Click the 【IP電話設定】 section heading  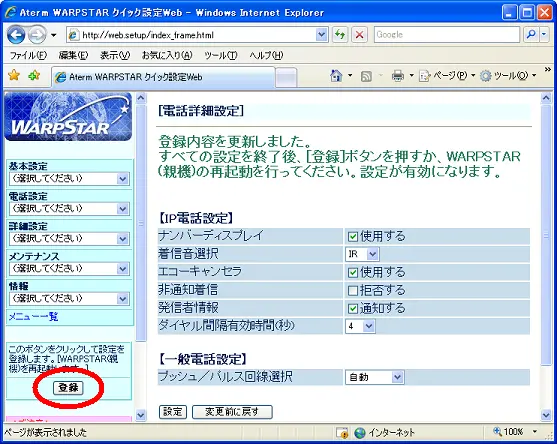[196, 218]
